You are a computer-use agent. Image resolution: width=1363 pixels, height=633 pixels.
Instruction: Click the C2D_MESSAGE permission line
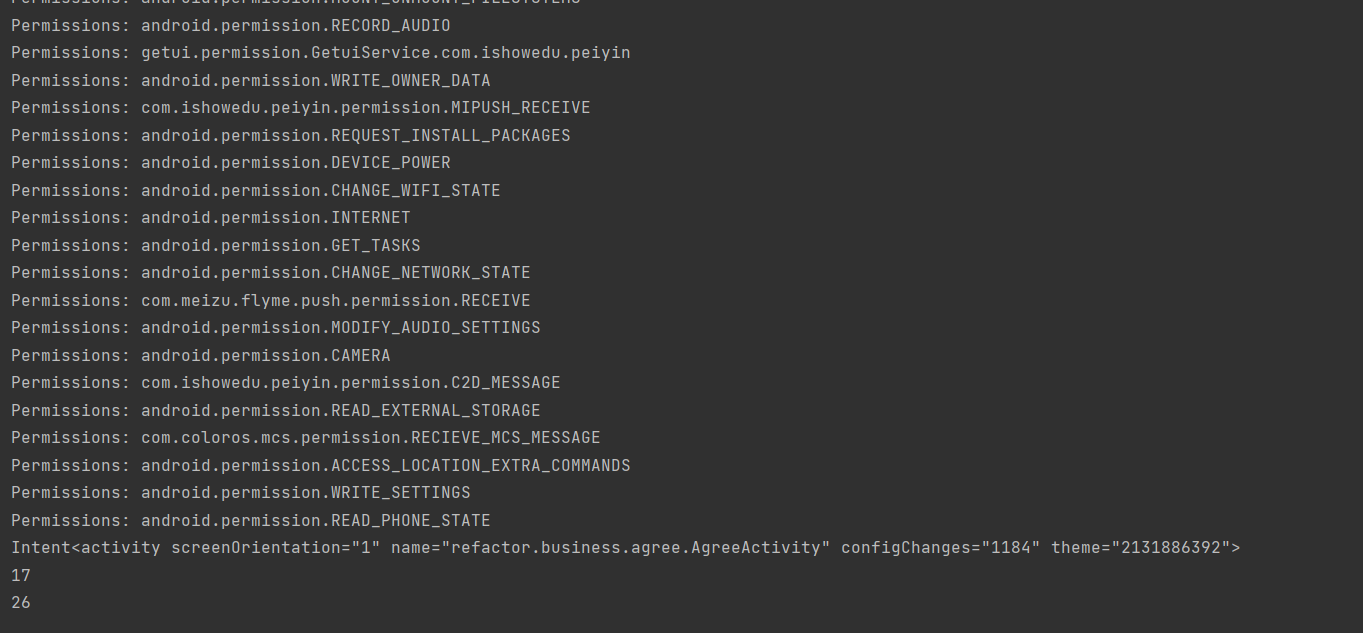[286, 382]
